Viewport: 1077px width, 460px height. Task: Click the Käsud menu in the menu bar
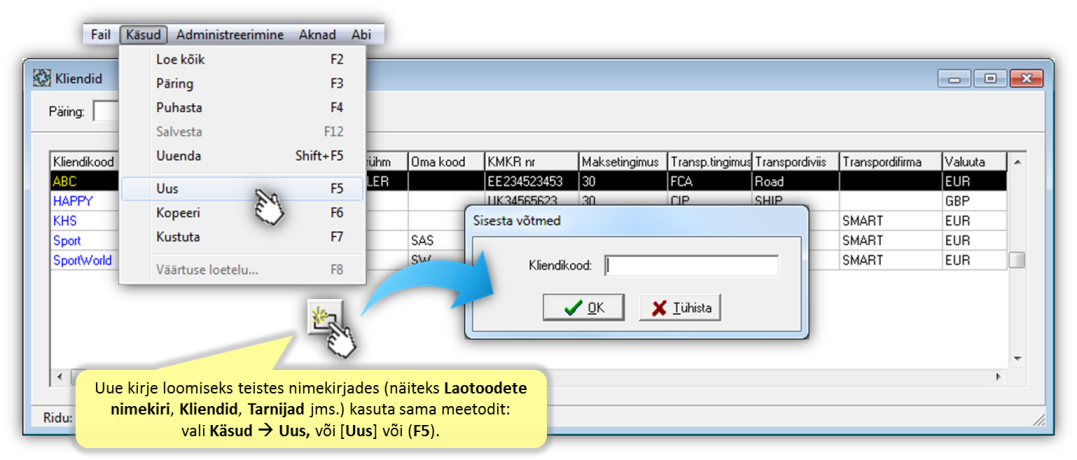click(x=143, y=34)
